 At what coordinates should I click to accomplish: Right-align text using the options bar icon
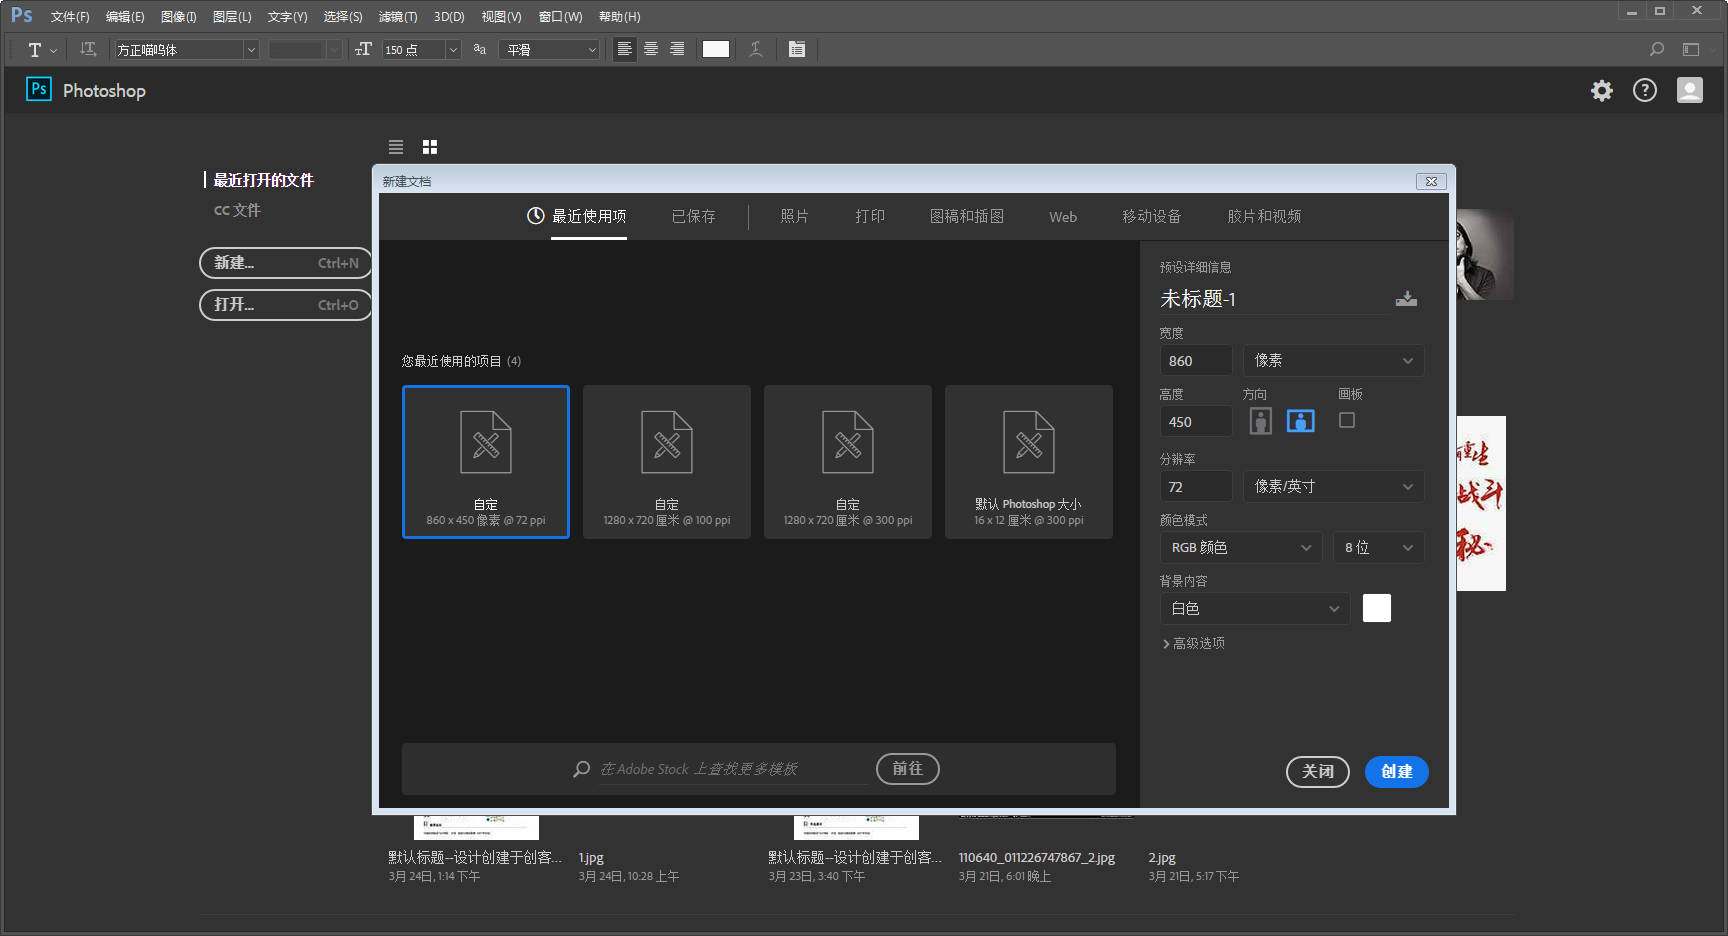coord(677,49)
